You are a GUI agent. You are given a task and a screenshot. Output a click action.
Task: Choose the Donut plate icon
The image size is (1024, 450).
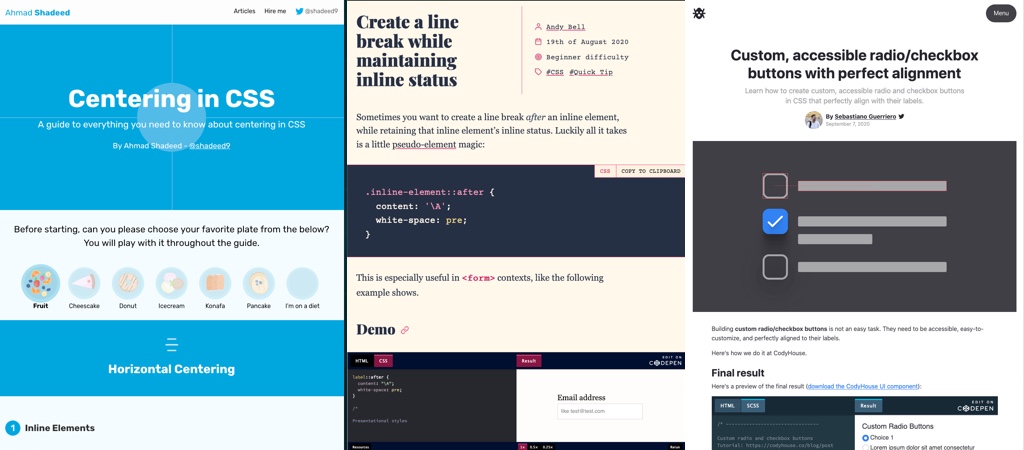click(x=128, y=283)
